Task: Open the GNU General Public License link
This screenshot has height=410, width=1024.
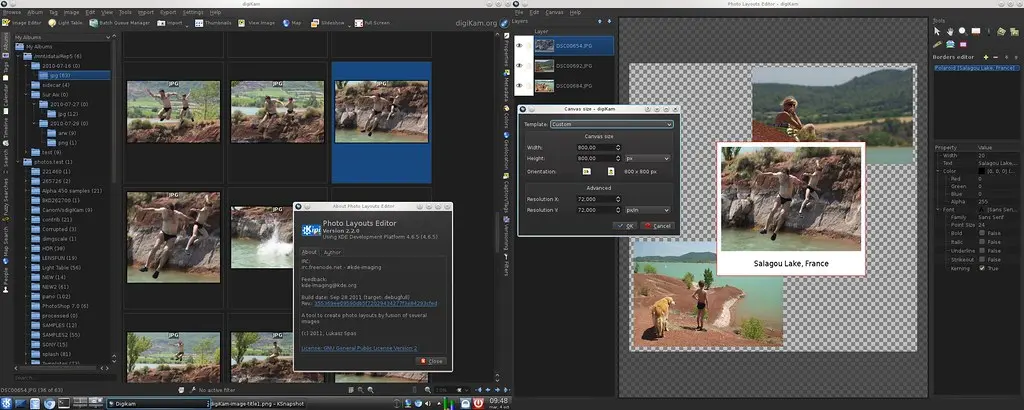Action: pyautogui.click(x=359, y=348)
